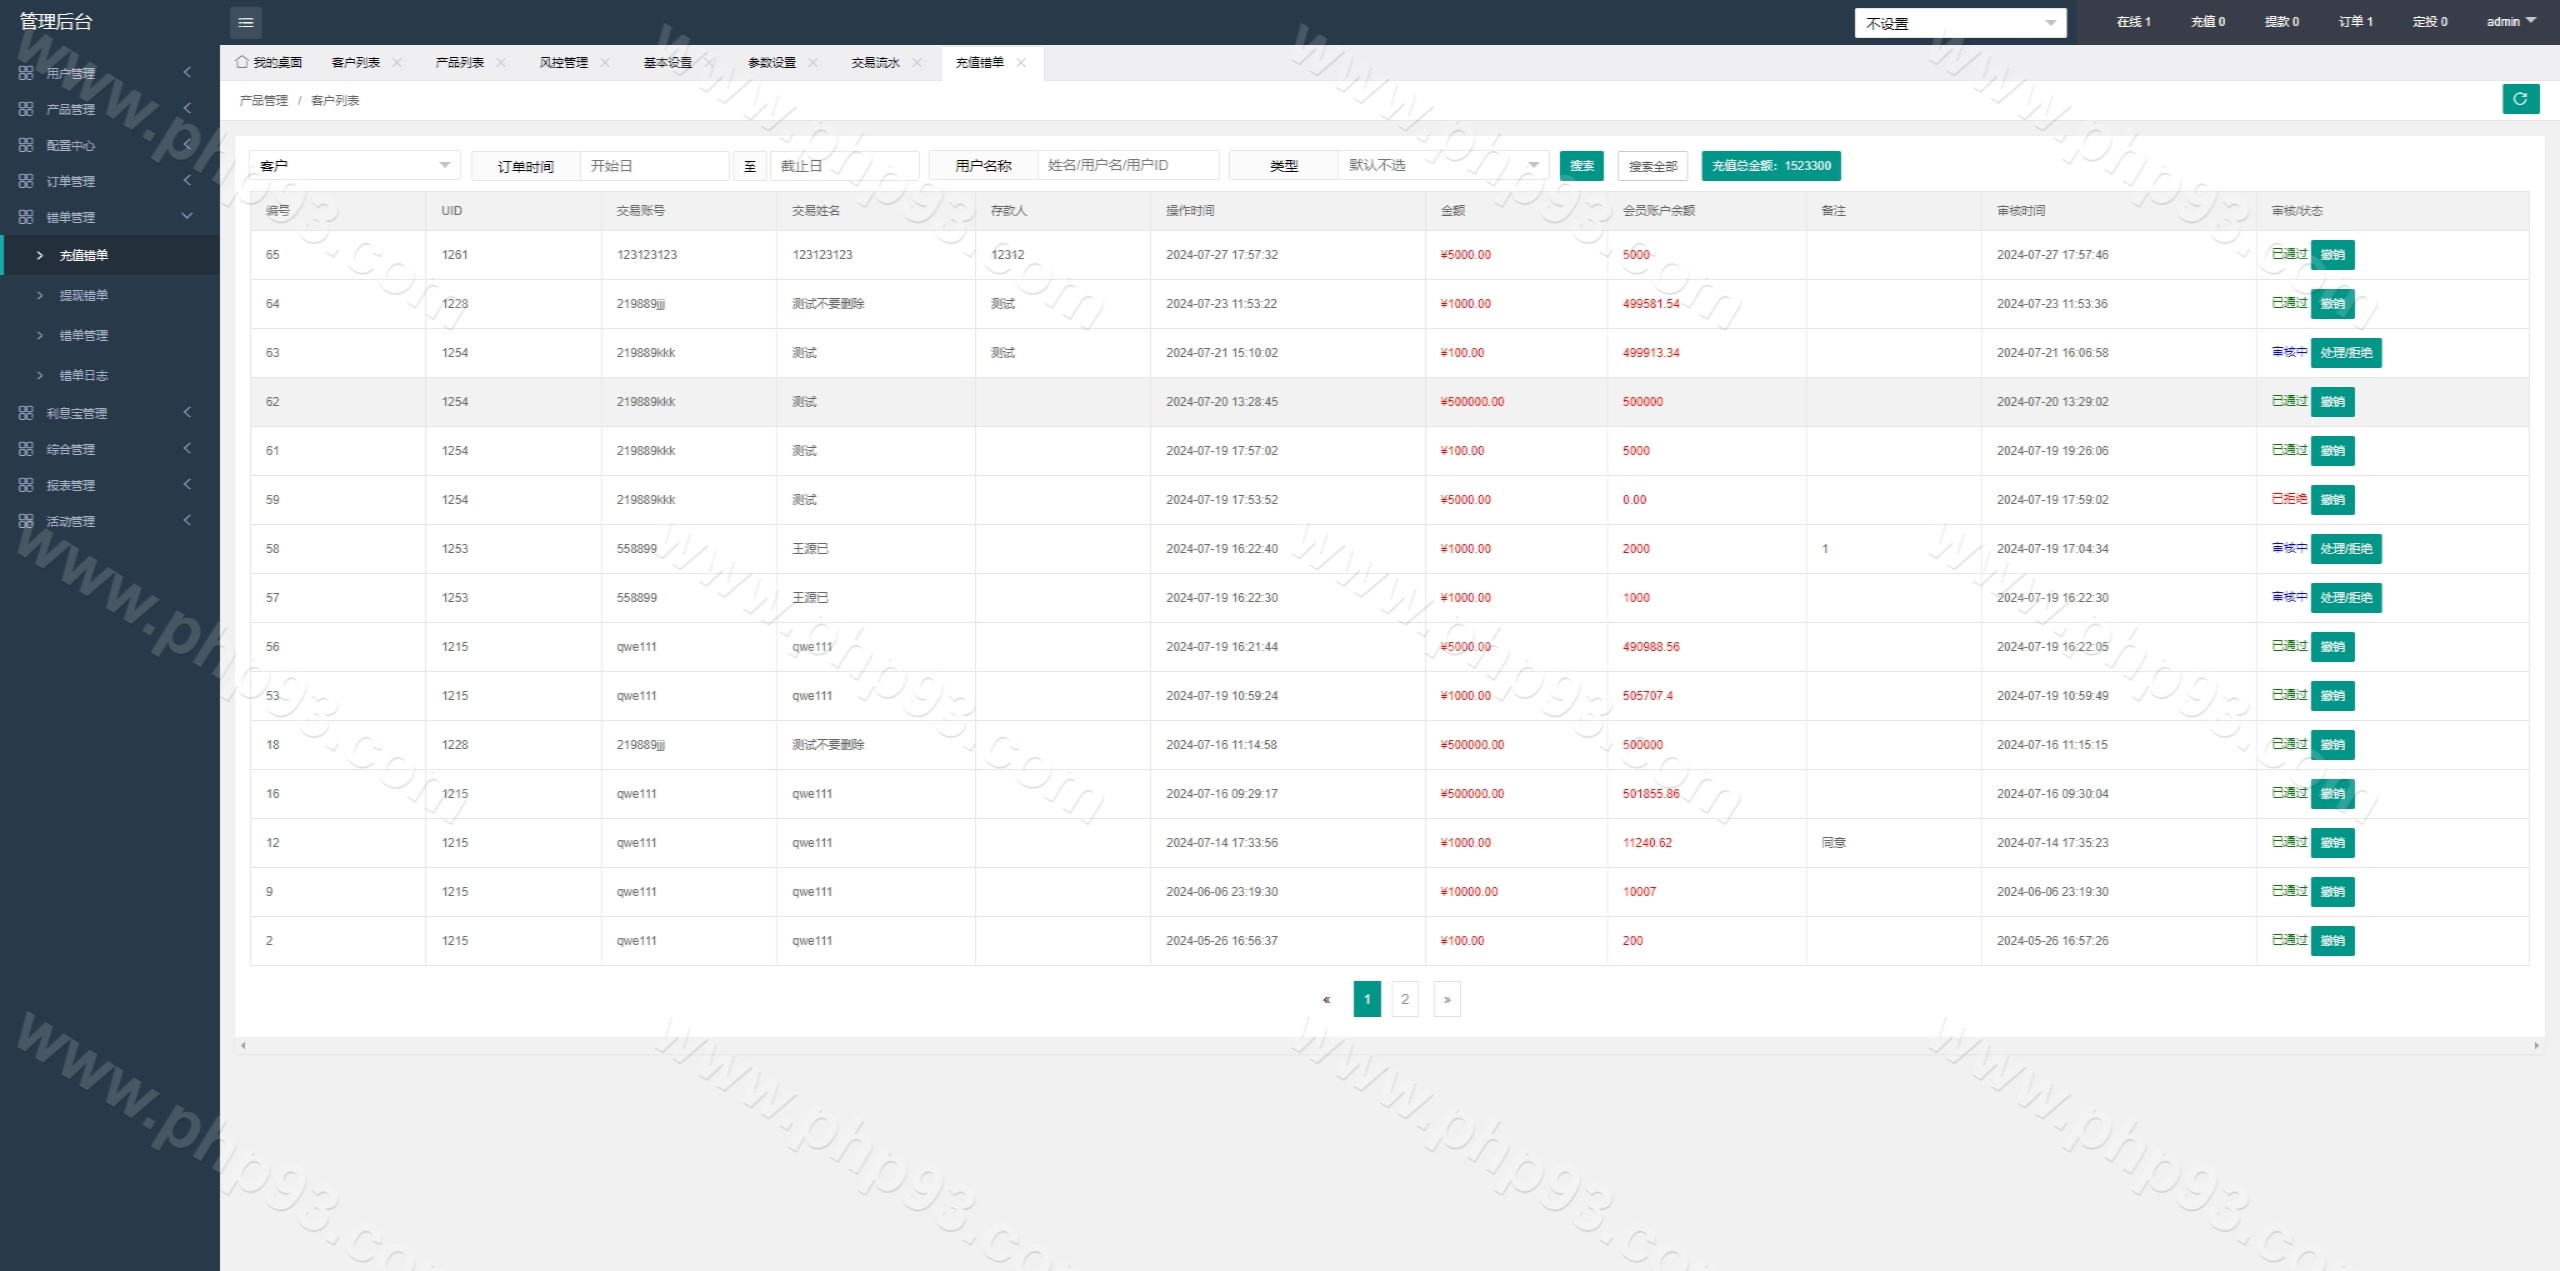Click the 搜索 button
Viewport: 2560px width, 1271px height.
click(x=1581, y=166)
